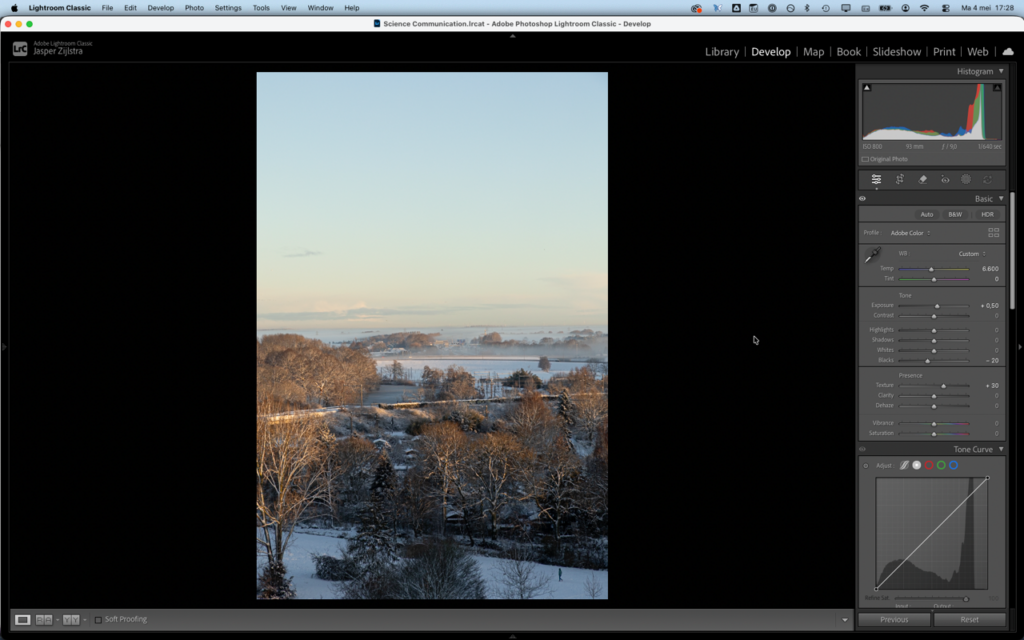Click the Temp value field 6.600
Screen dimensions: 1024x640
pos(989,268)
